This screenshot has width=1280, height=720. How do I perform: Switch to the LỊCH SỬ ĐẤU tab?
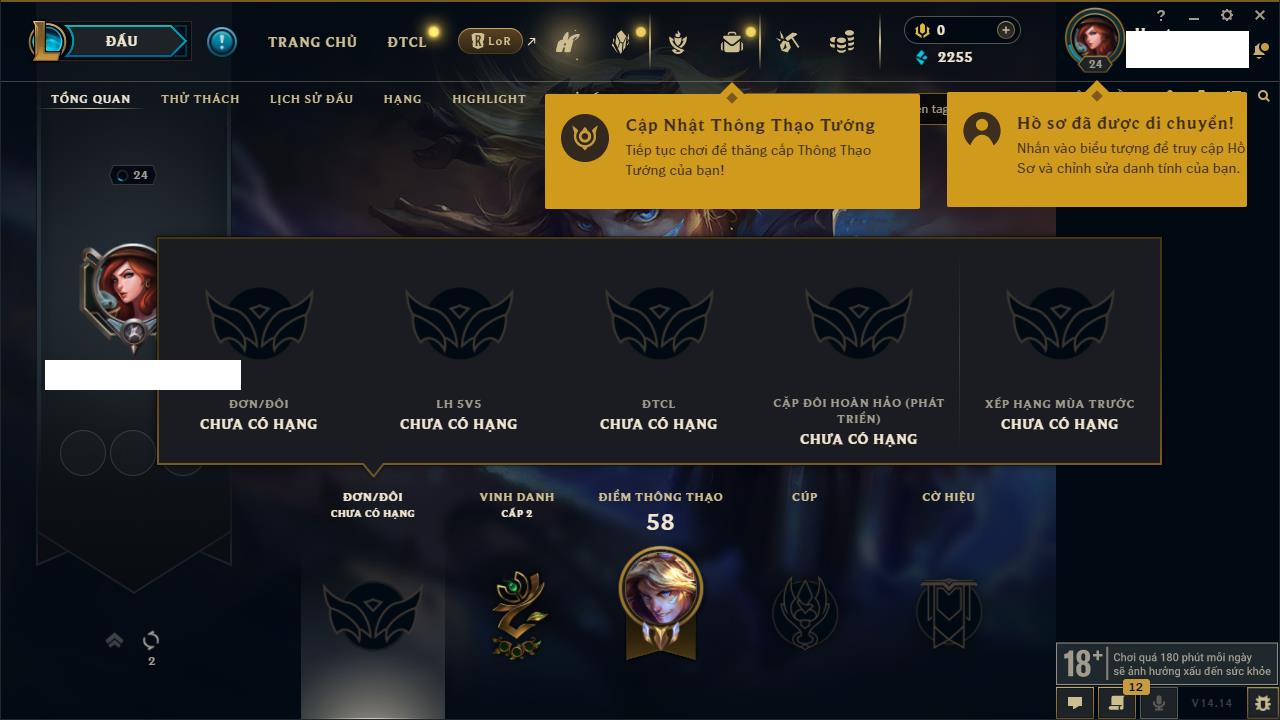[x=311, y=99]
